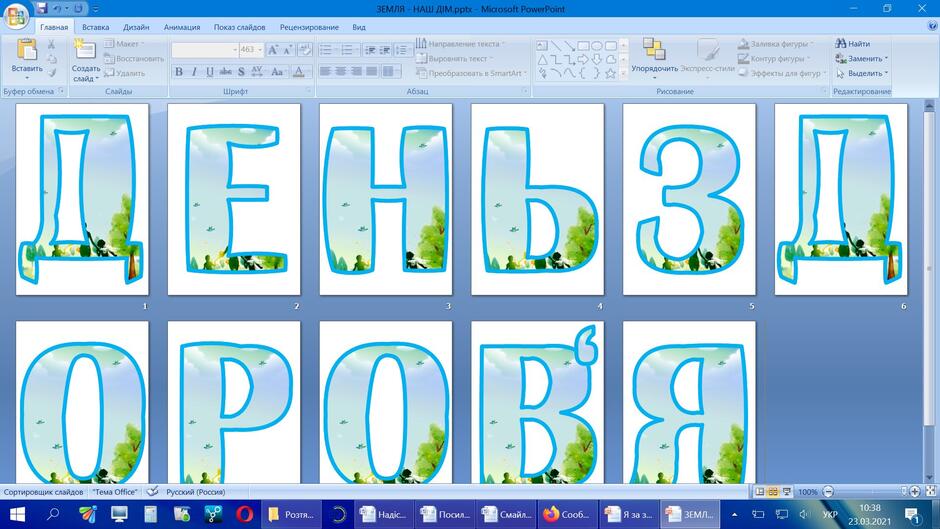Open the Рецензирование tab
The width and height of the screenshot is (940, 529).
pyautogui.click(x=309, y=27)
